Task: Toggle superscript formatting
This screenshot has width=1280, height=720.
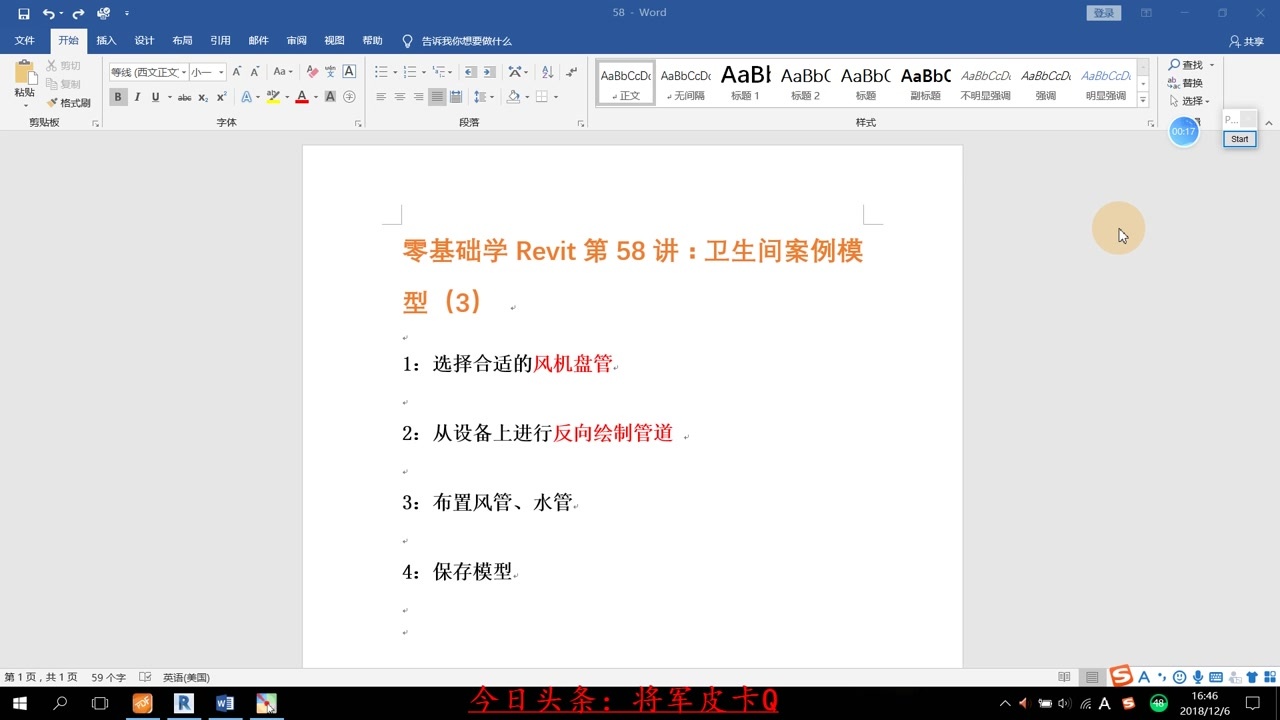Action: pyautogui.click(x=221, y=97)
